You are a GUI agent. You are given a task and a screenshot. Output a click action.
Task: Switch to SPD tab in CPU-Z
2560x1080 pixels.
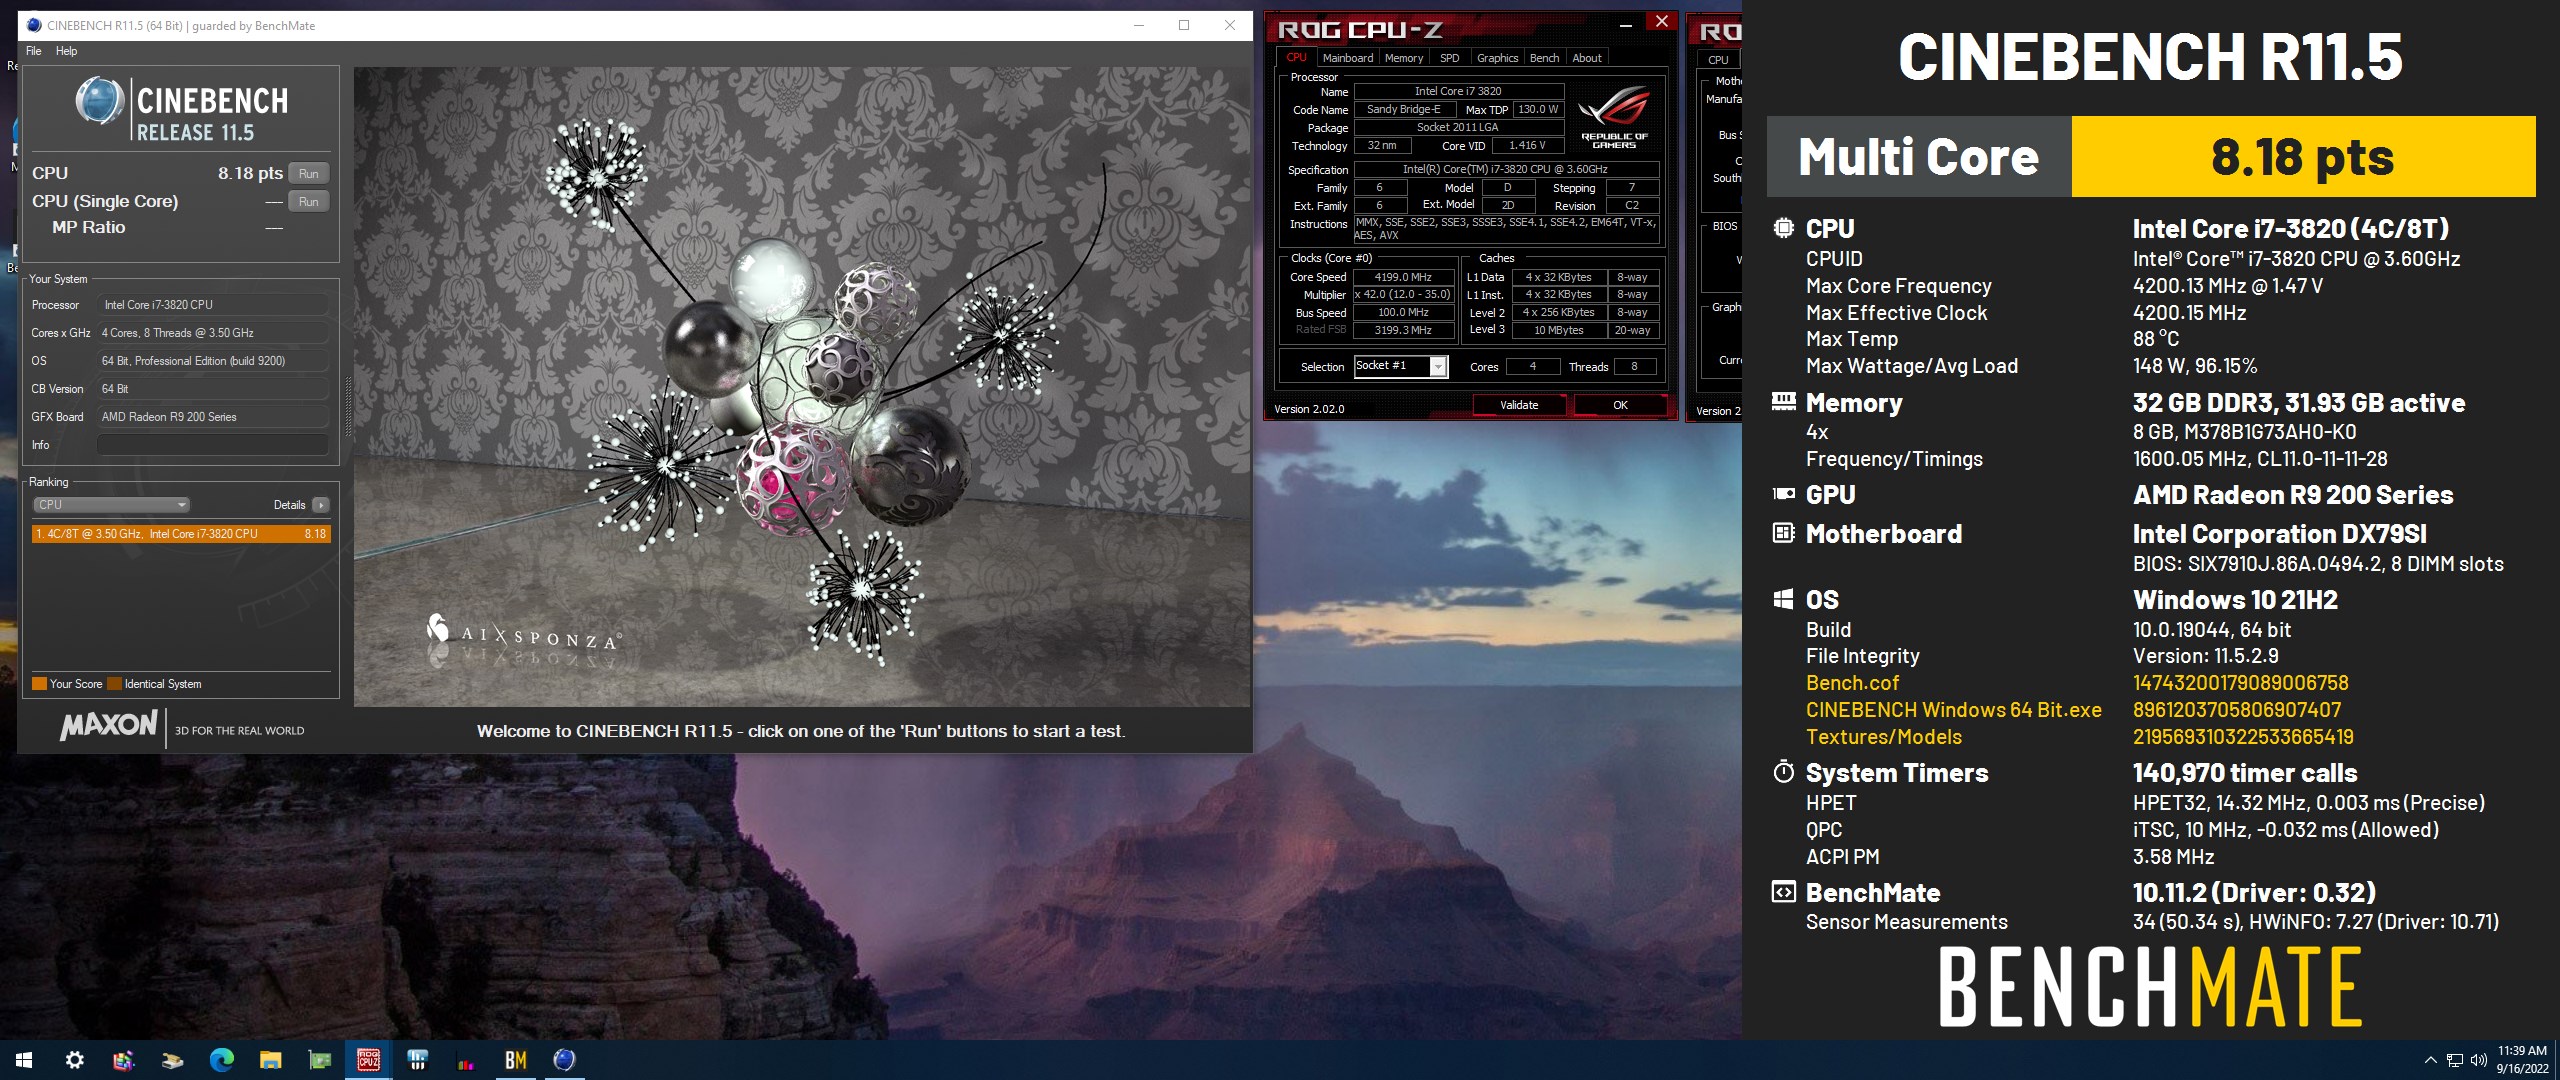(x=1449, y=58)
